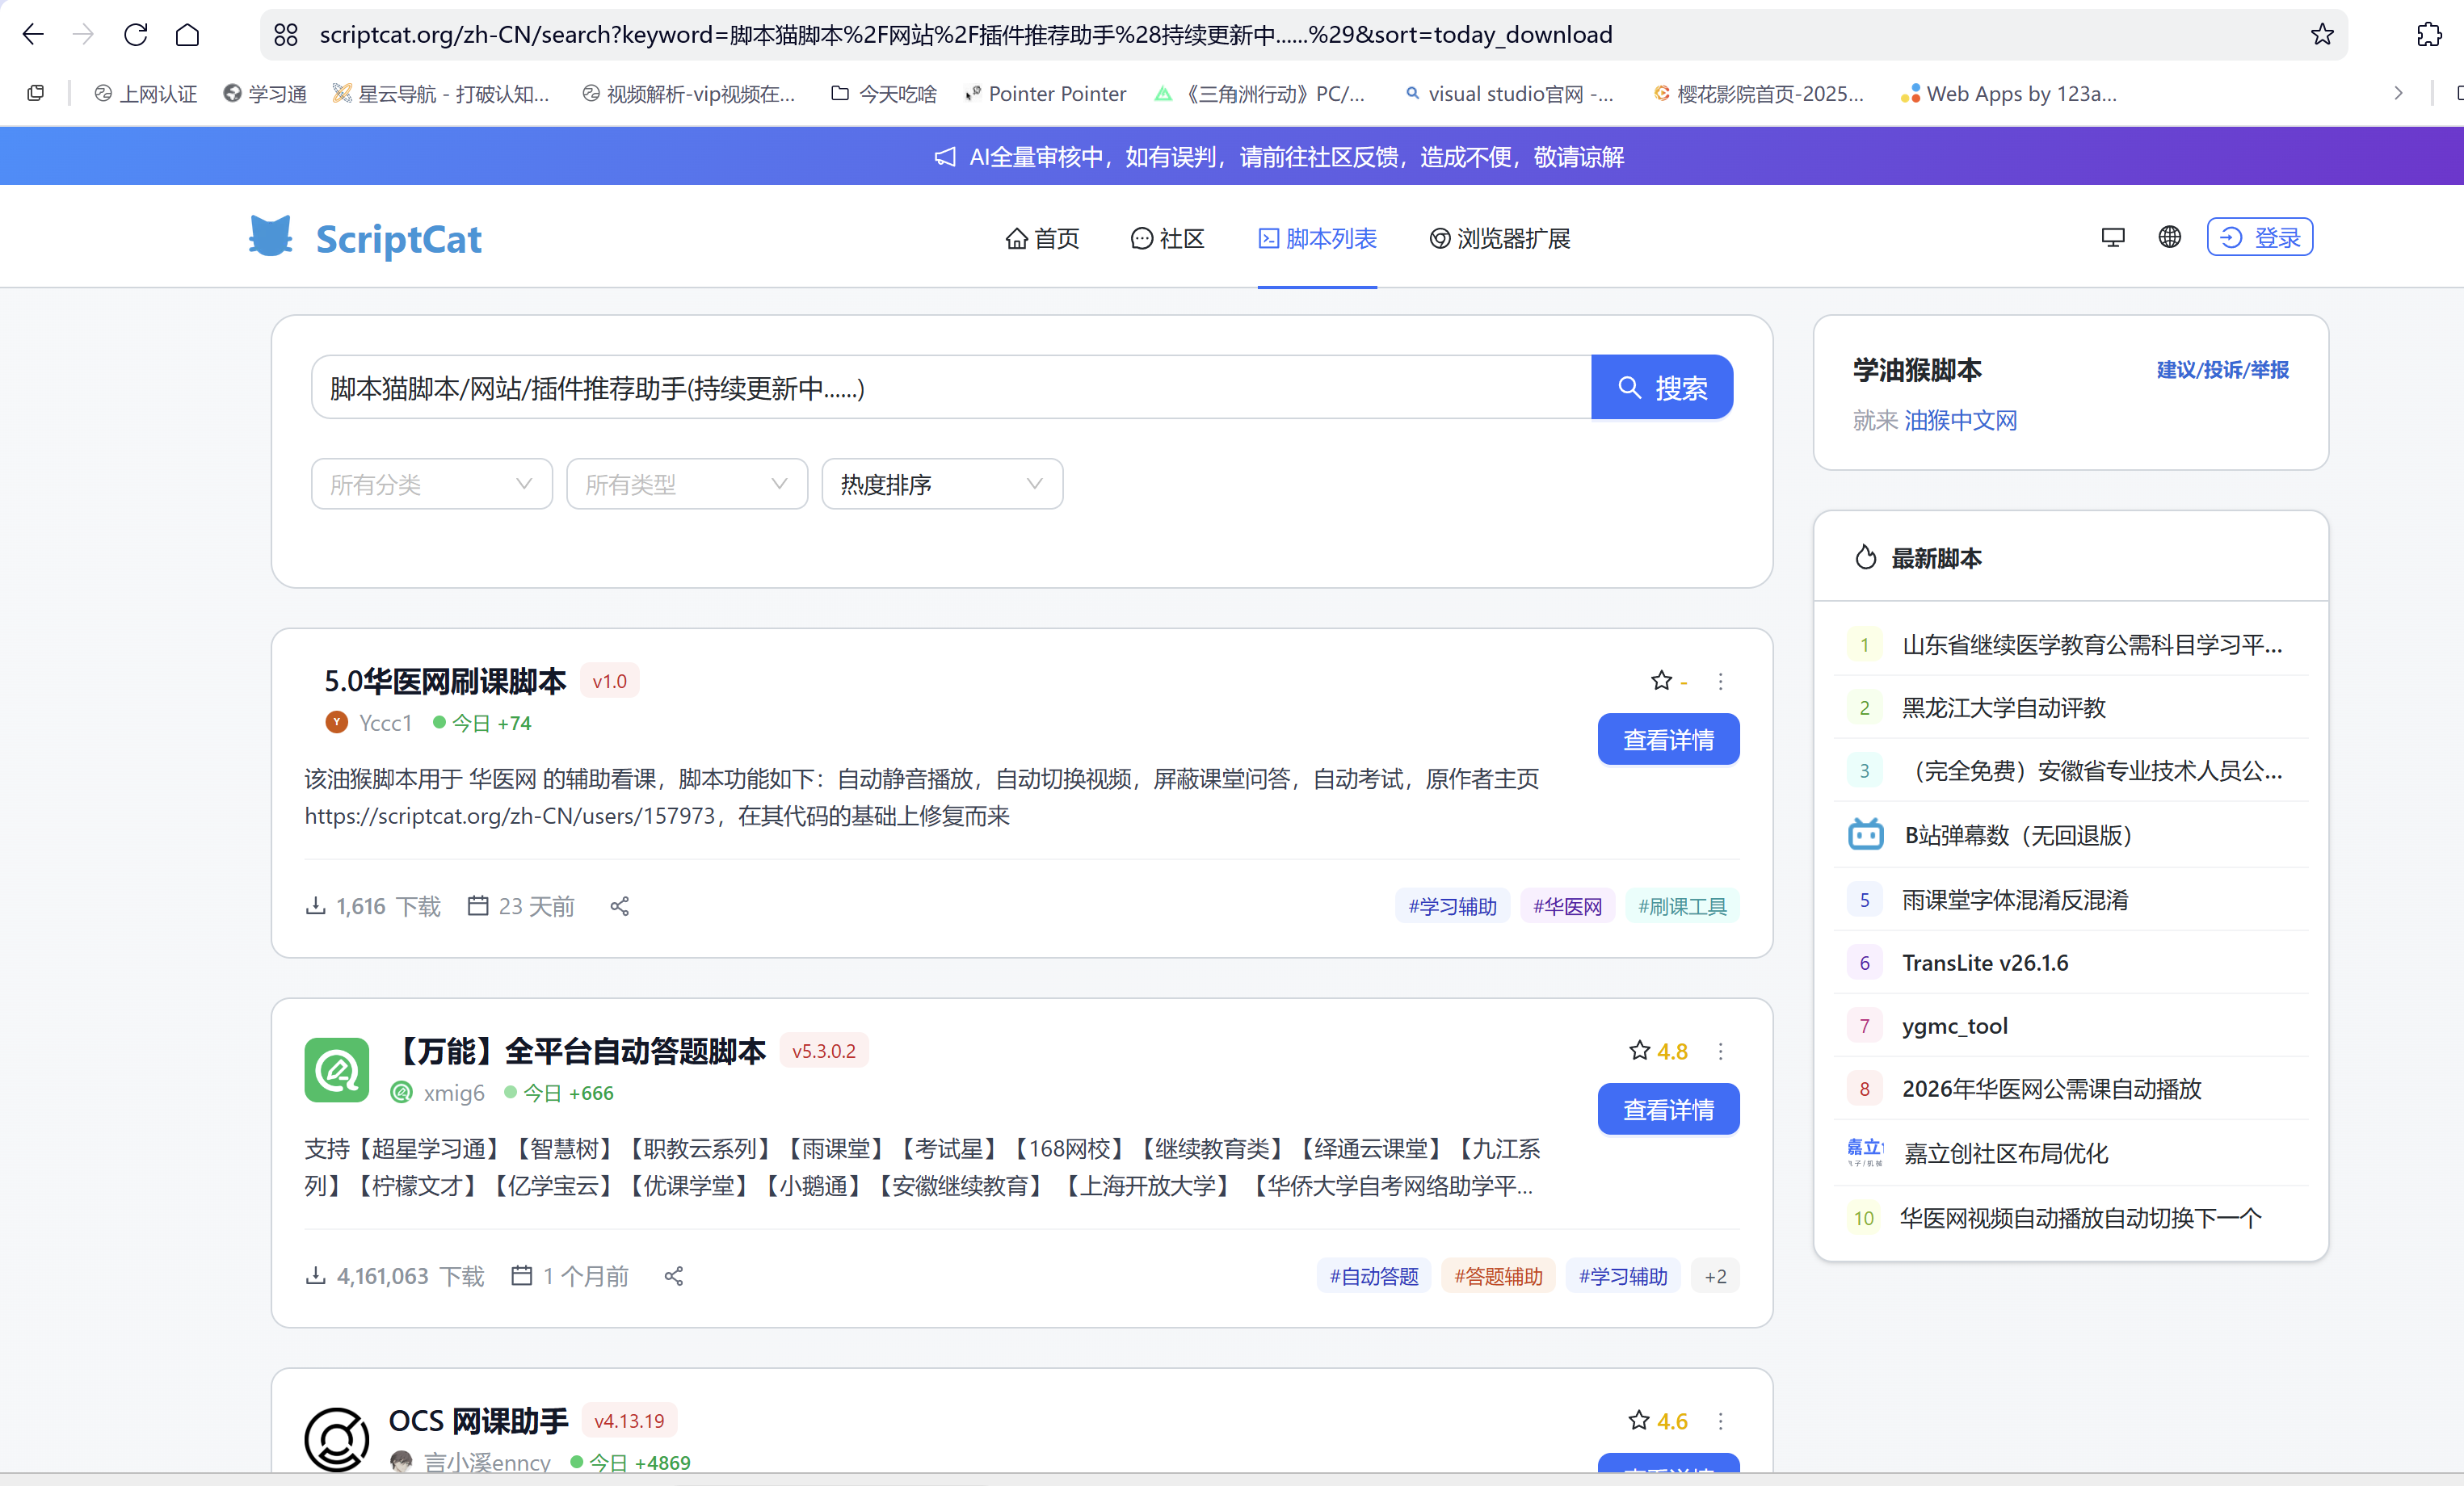This screenshot has width=2464, height=1486.
Task: Click the star rating of OCS 网课助手
Action: (1659, 1421)
